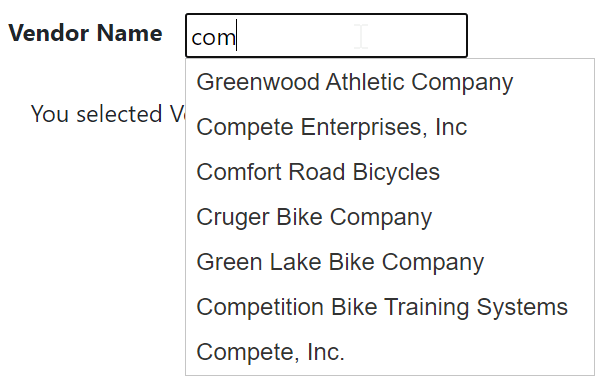Click the 'You selected' result text

[108, 114]
